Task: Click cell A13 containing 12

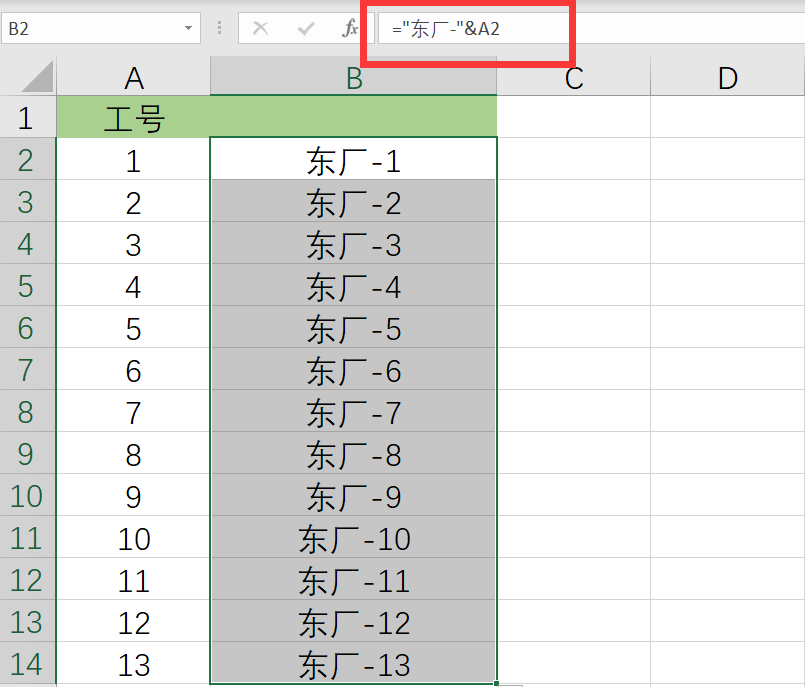Action: click(x=133, y=622)
